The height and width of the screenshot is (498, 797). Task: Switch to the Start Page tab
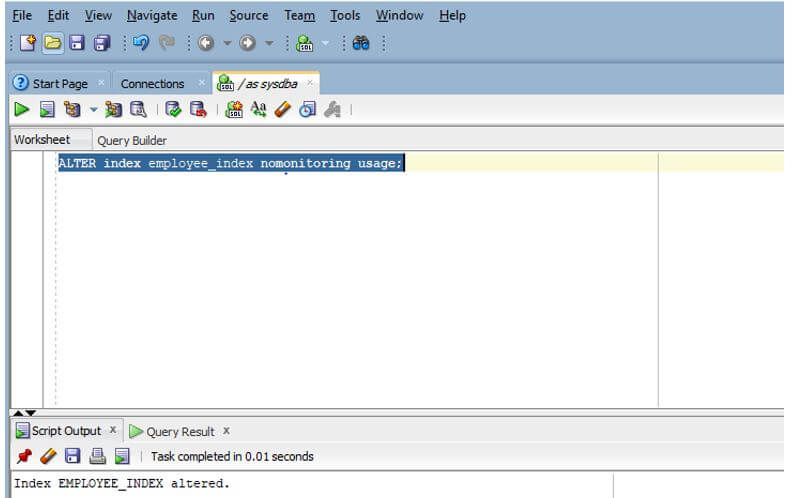(60, 83)
